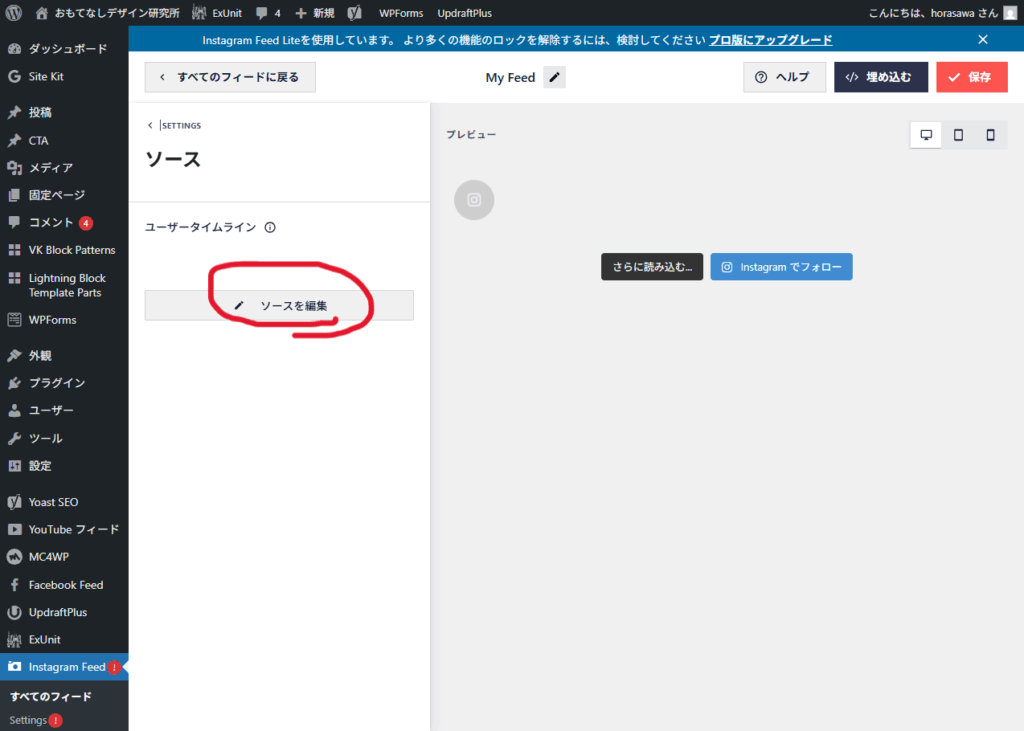Open the プラグイン sidebar menu
The image size is (1024, 731).
(x=56, y=383)
